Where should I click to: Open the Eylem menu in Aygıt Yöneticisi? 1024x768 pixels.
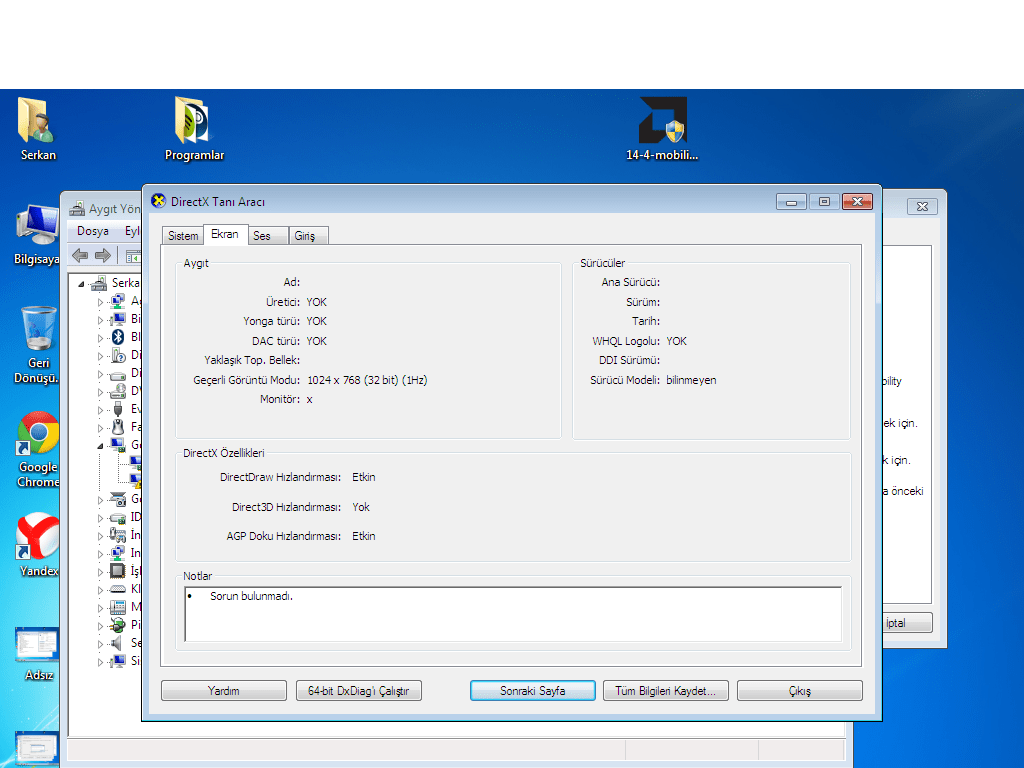pyautogui.click(x=133, y=231)
